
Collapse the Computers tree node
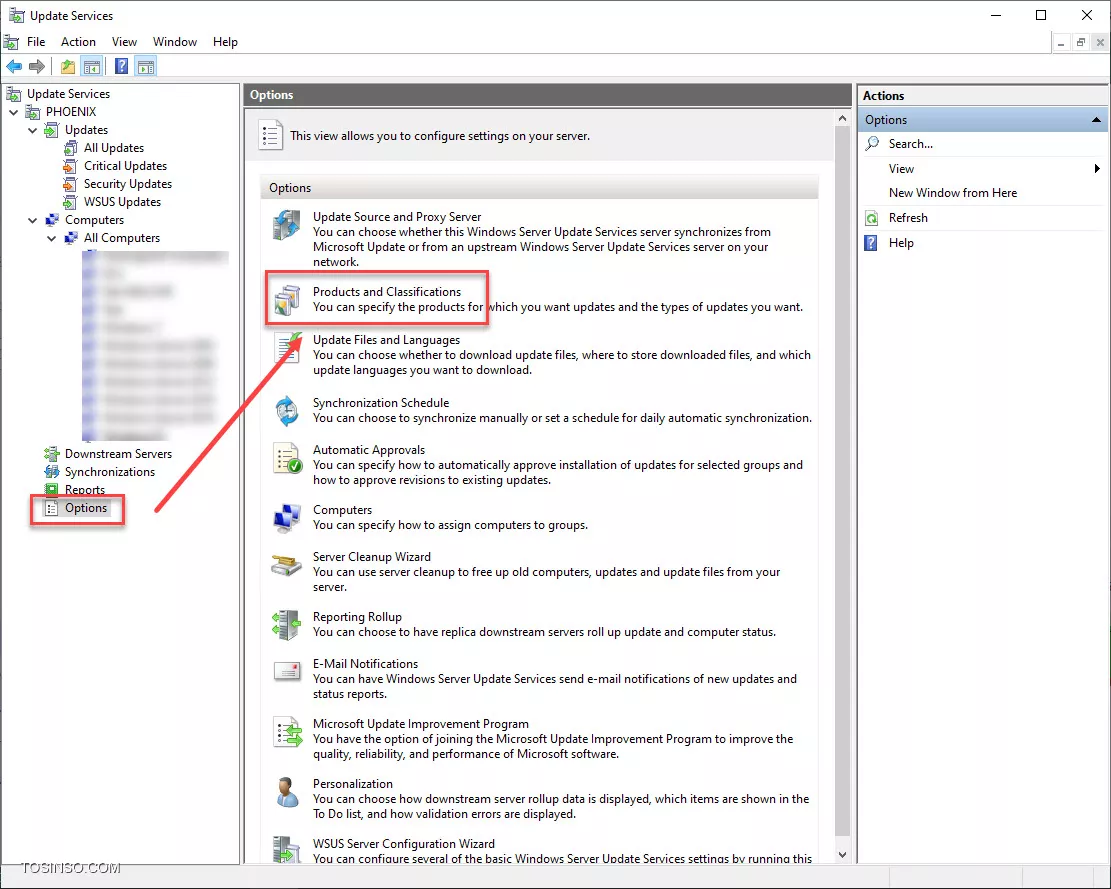33,220
